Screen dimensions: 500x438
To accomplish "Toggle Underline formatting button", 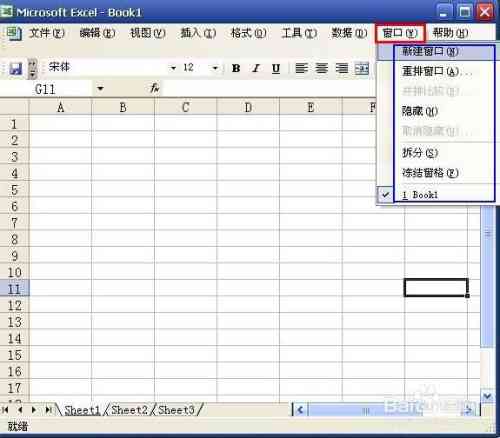I will [276, 68].
